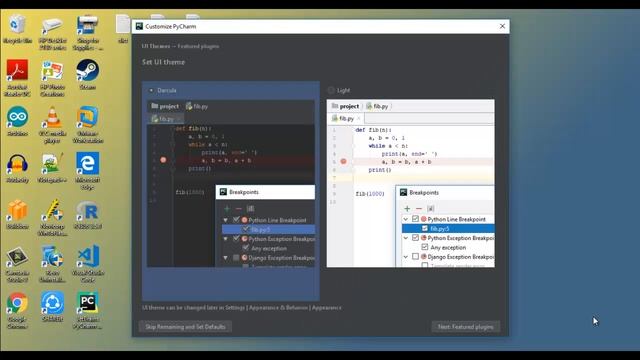
Task: Select the Arduino desktop icon
Action: click(17, 121)
